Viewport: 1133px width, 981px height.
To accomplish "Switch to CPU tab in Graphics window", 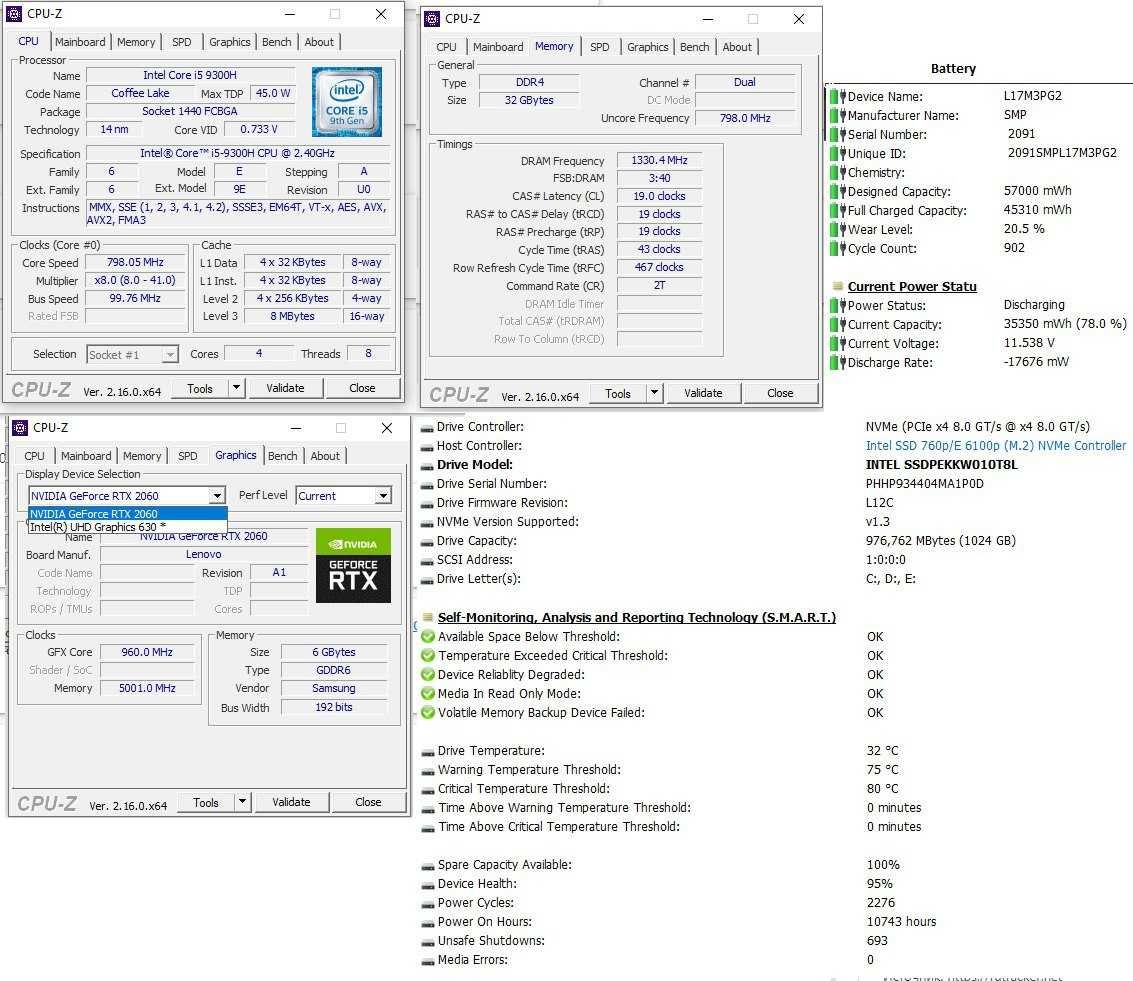I will 34,456.
